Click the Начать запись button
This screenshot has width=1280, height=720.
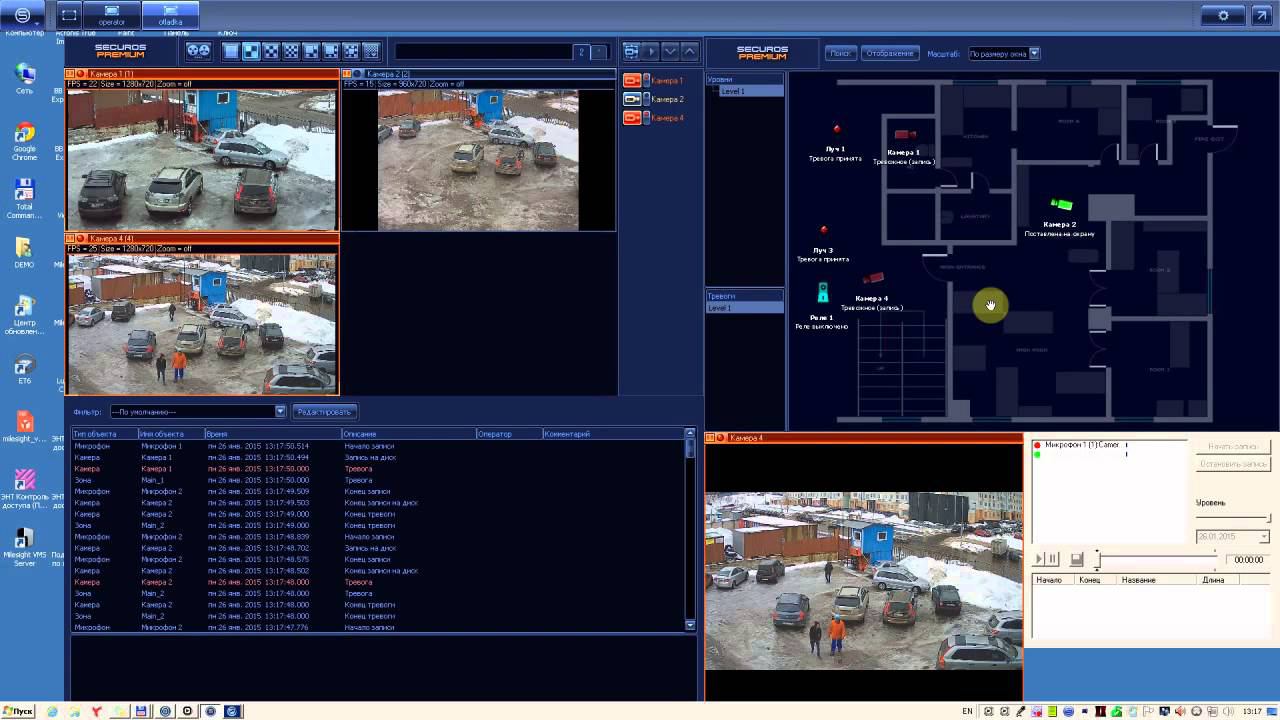click(x=1234, y=447)
